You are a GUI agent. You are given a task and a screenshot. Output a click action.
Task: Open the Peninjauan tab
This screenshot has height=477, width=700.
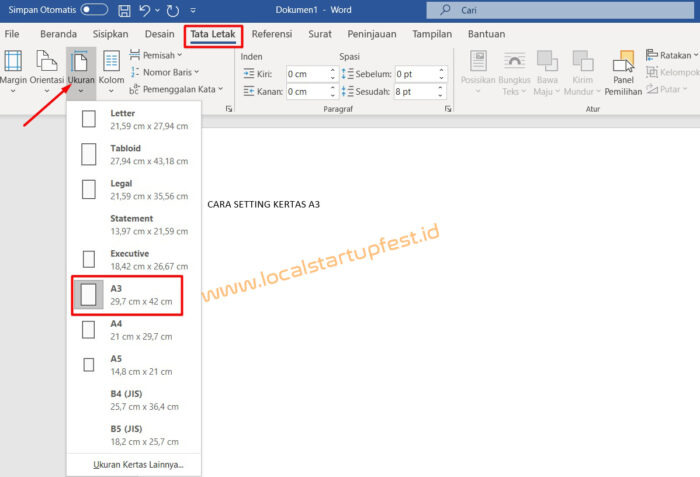(372, 34)
